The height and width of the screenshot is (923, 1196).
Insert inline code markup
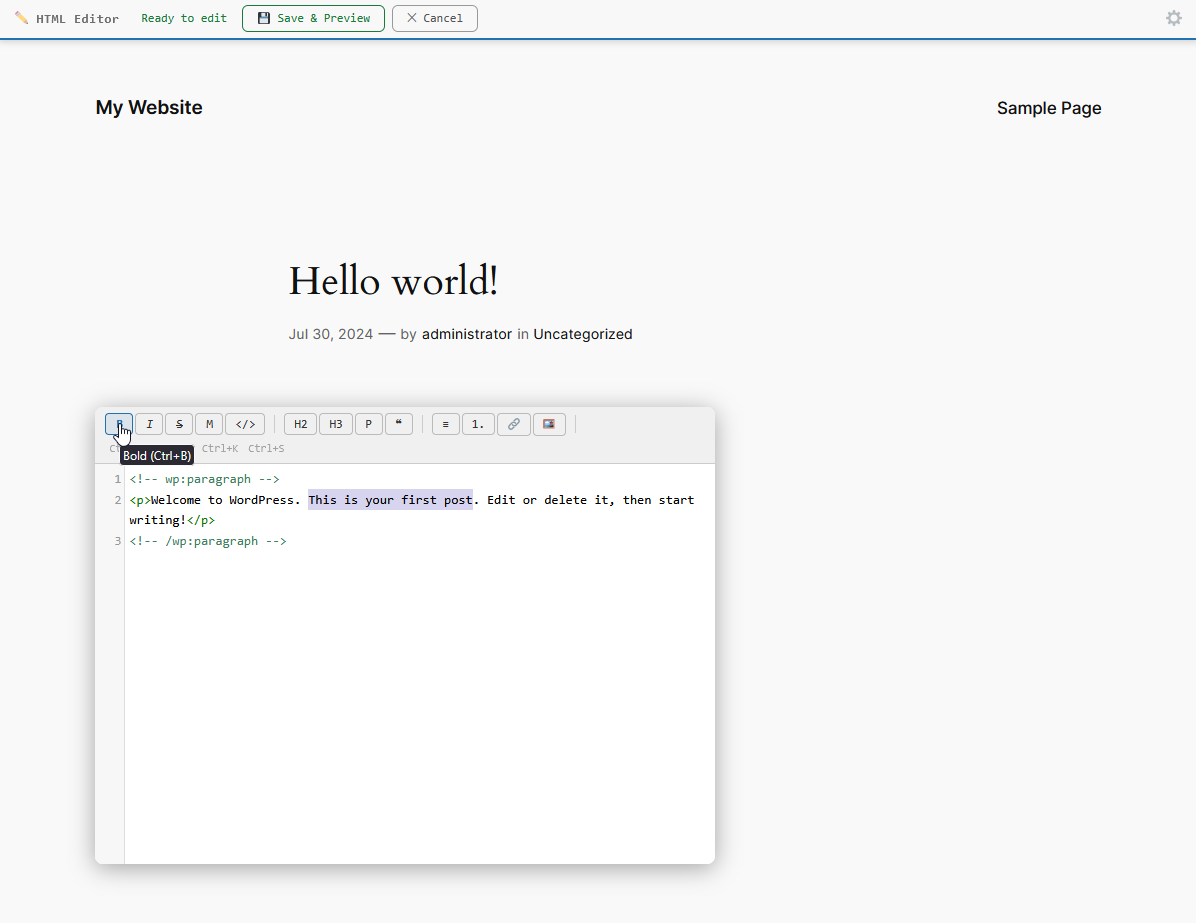click(244, 423)
